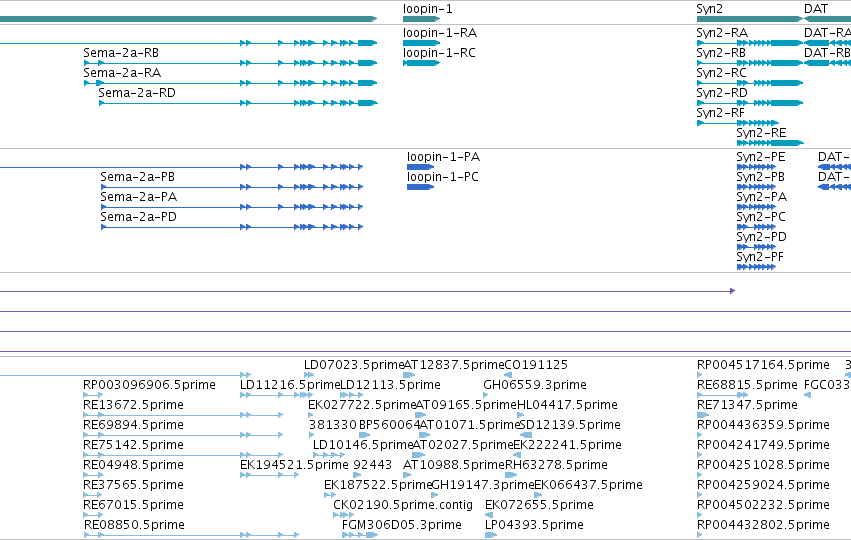Click transcript loopin-1-RC label
The height and width of the screenshot is (540, 851).
[x=439, y=53]
